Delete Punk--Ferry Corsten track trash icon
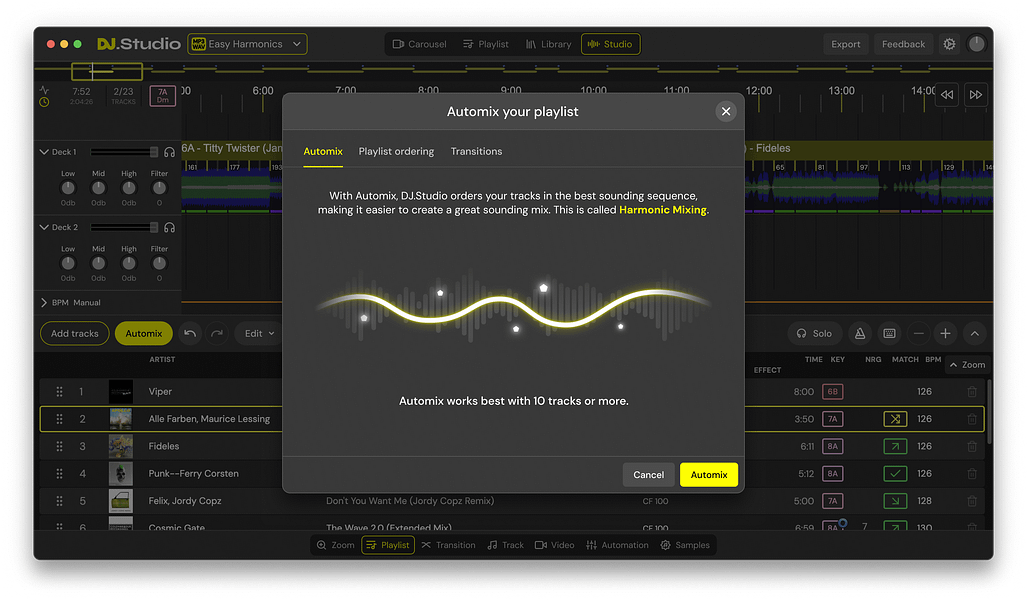Screen dimensions: 1027x600 point(972,474)
